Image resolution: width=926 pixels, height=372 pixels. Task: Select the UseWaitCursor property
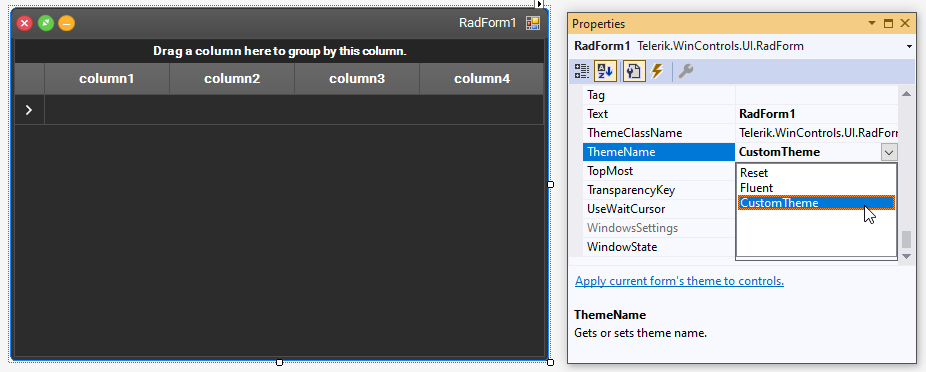659,209
